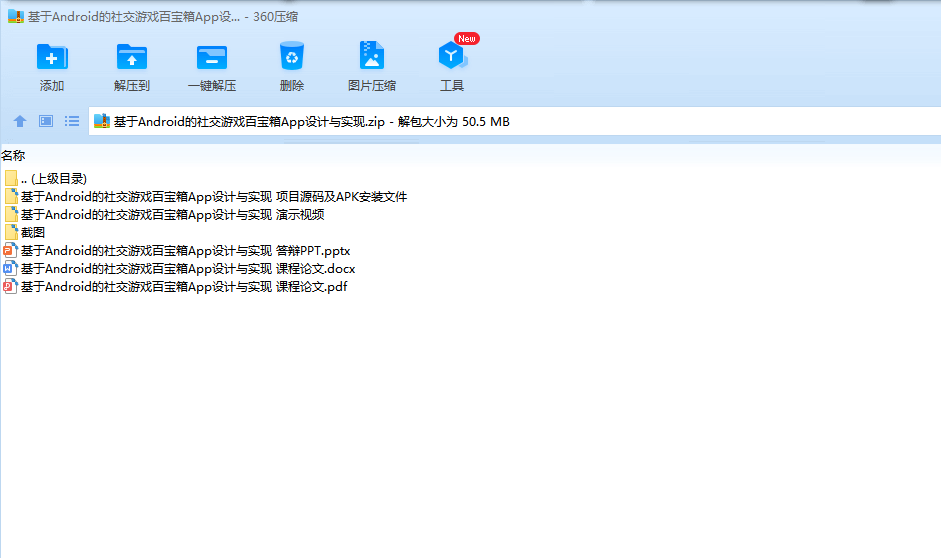This screenshot has height=558, width=941.
Task: Click the 一键解压 label in the toolbar
Action: coord(212,86)
